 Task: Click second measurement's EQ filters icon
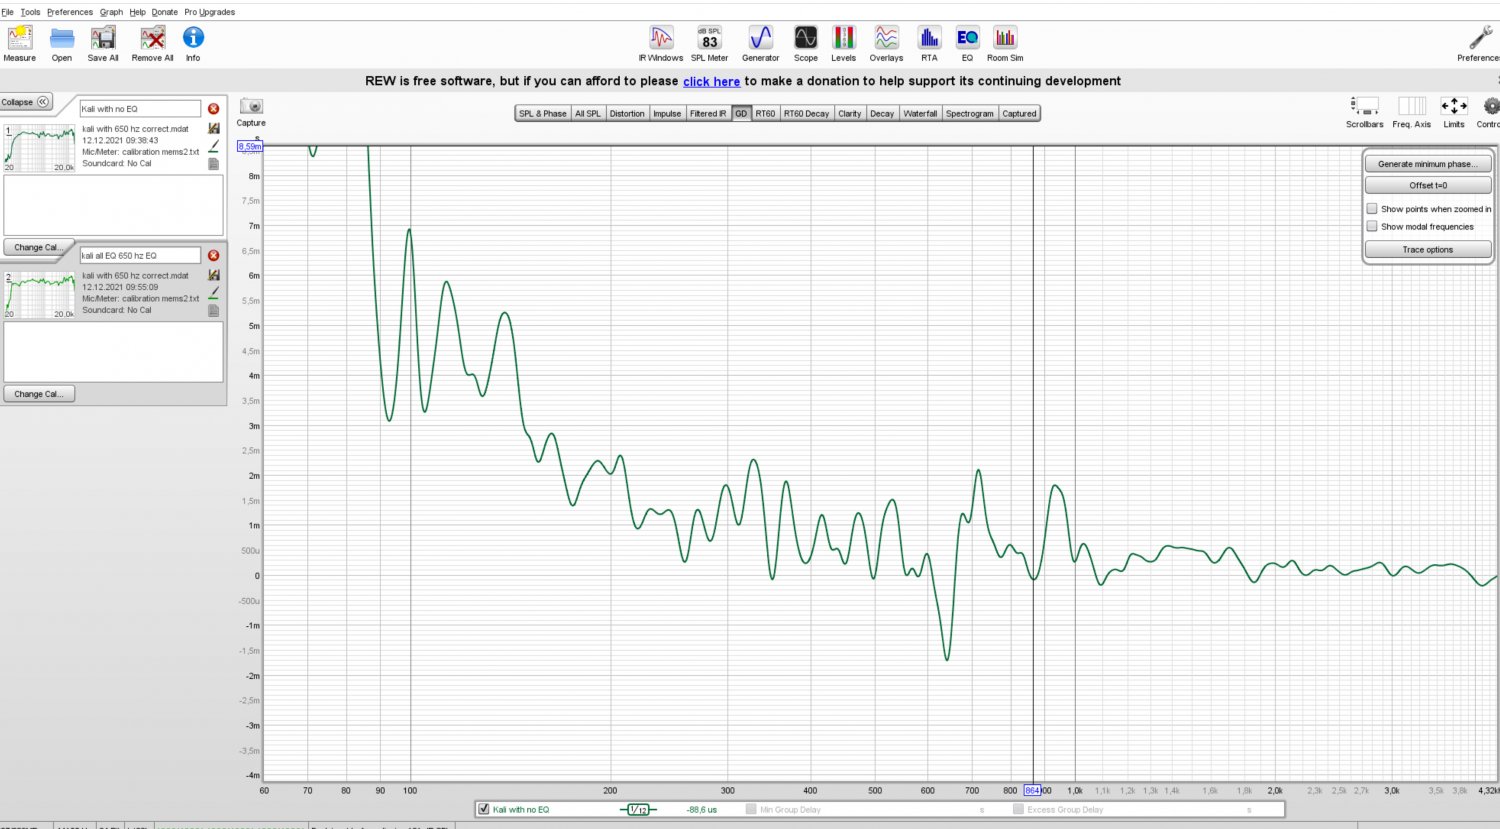pos(214,275)
